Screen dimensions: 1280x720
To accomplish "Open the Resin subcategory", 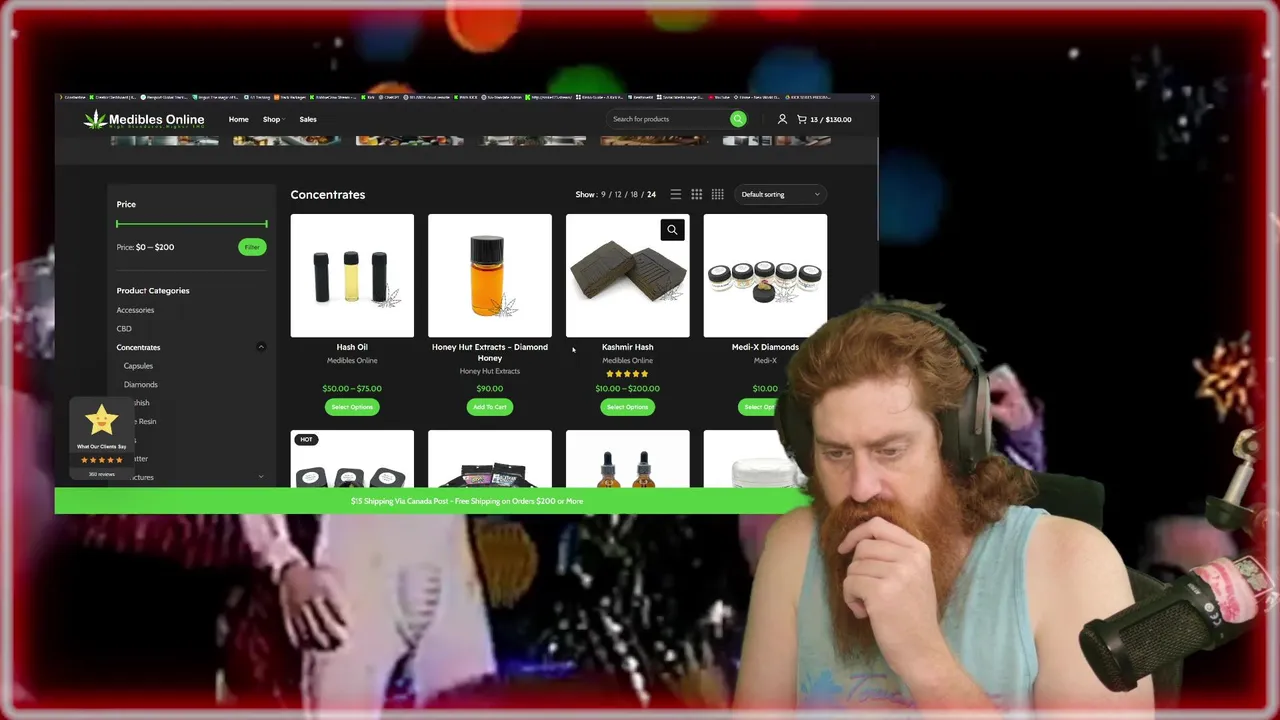I will click(146, 421).
